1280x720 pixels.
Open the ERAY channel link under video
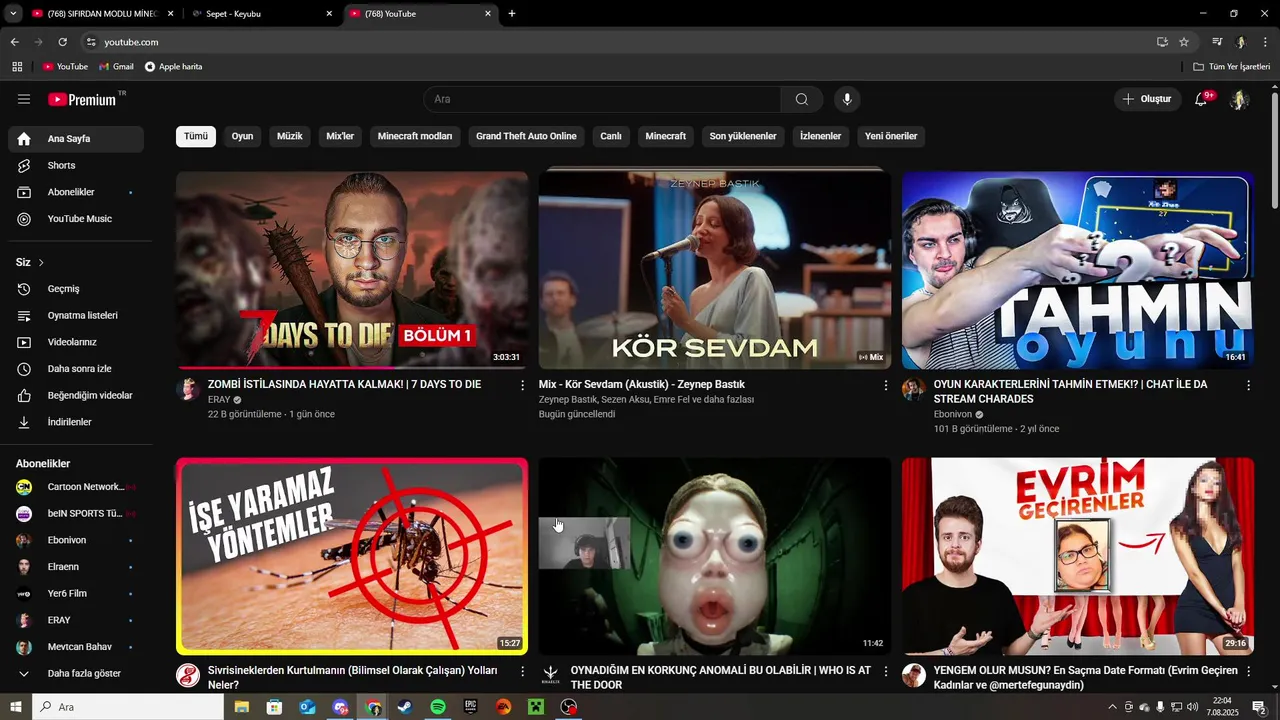click(x=219, y=400)
